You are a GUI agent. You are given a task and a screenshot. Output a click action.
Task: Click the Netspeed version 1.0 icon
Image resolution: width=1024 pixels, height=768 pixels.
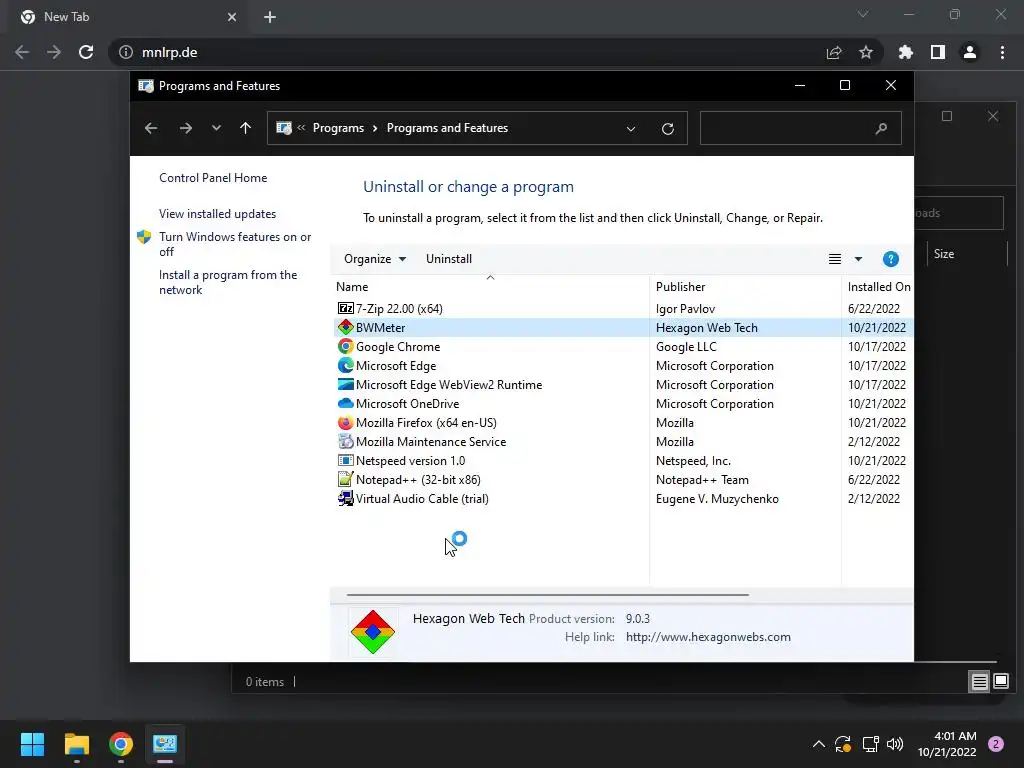[x=345, y=460]
